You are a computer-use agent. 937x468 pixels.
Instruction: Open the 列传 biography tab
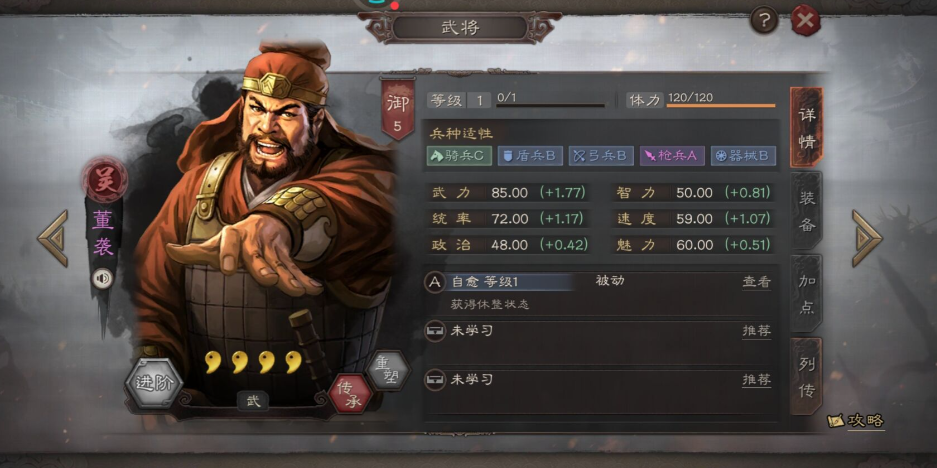(806, 377)
